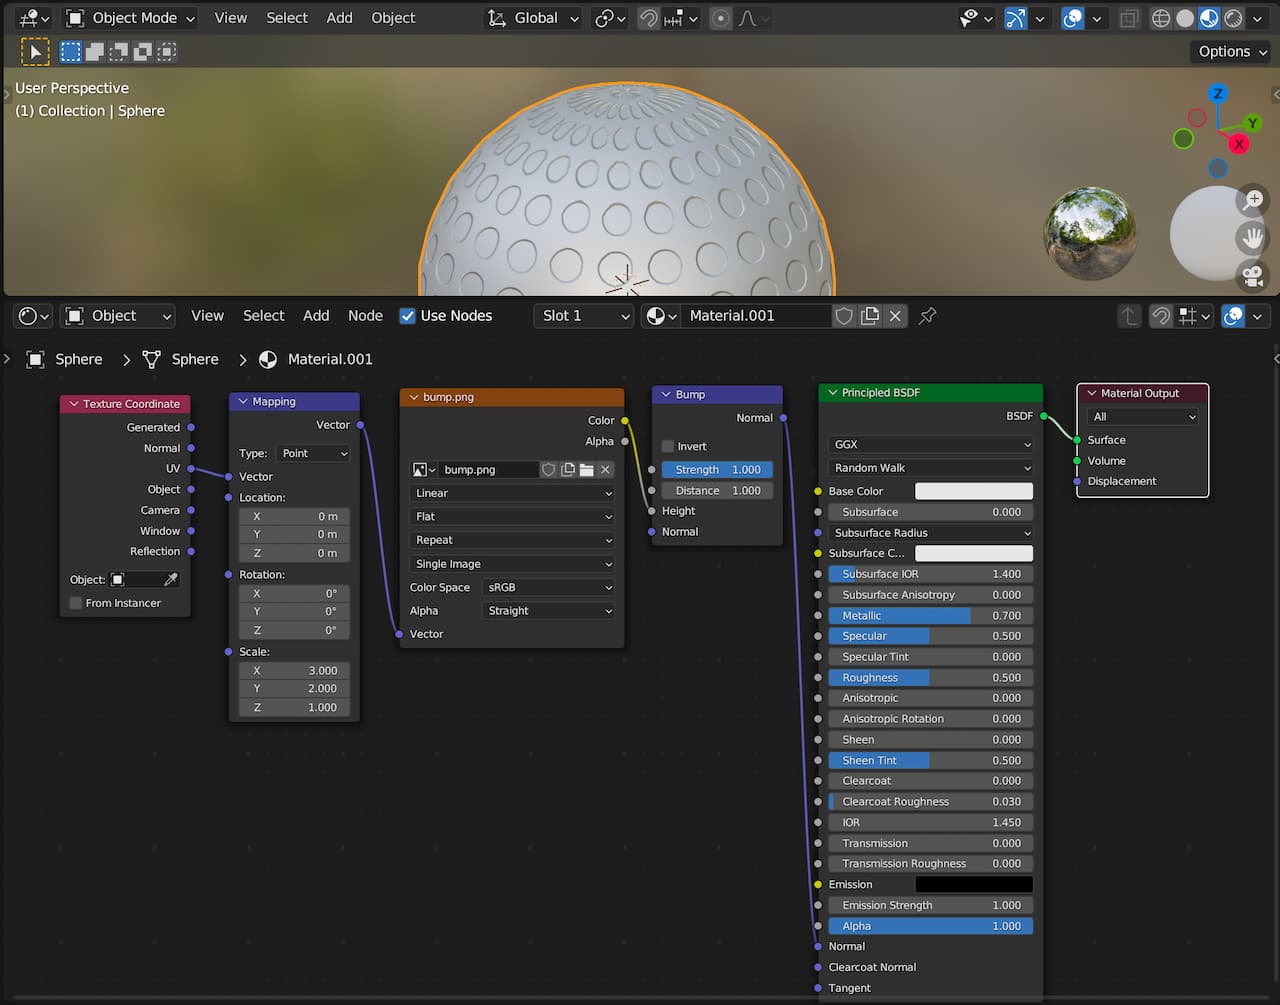
Task: Check the From Instancer option
Action: [x=76, y=603]
